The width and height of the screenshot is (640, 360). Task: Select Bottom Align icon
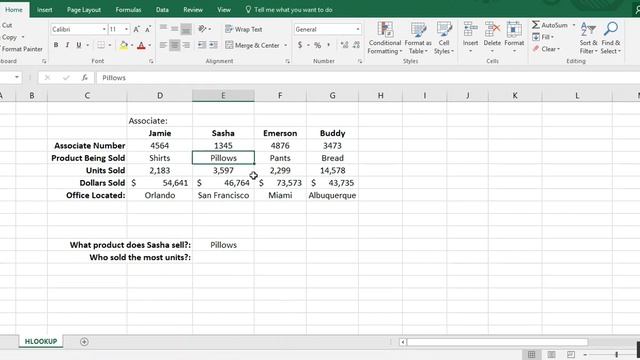click(x=186, y=29)
